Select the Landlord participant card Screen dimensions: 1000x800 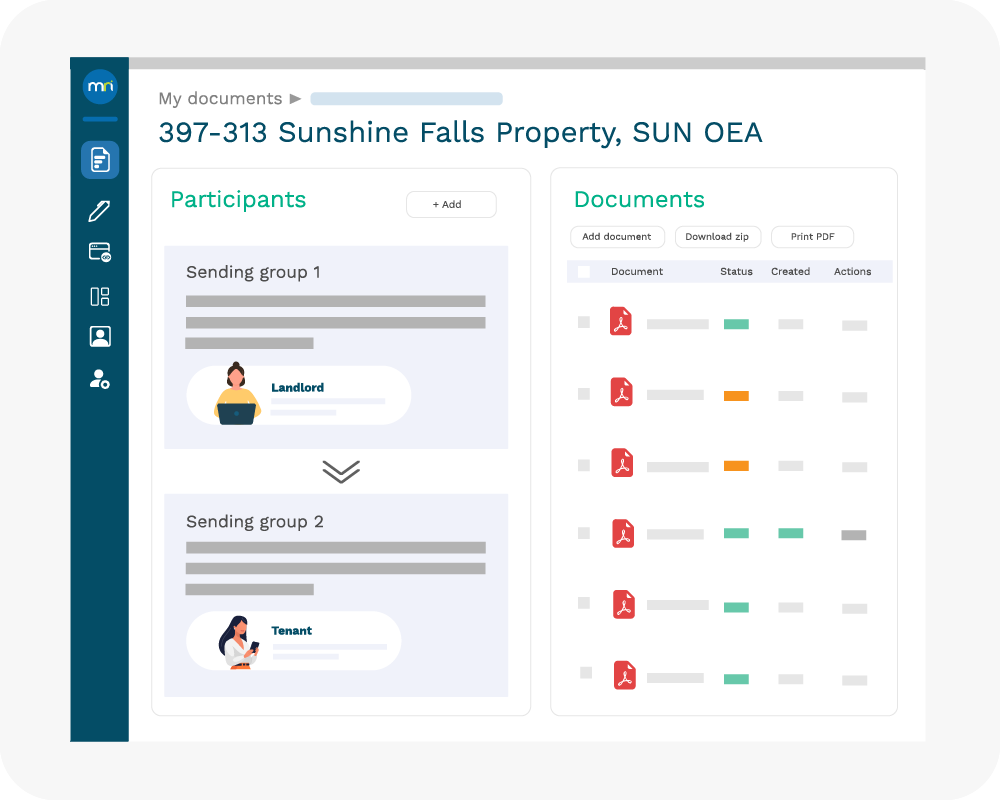coord(298,396)
